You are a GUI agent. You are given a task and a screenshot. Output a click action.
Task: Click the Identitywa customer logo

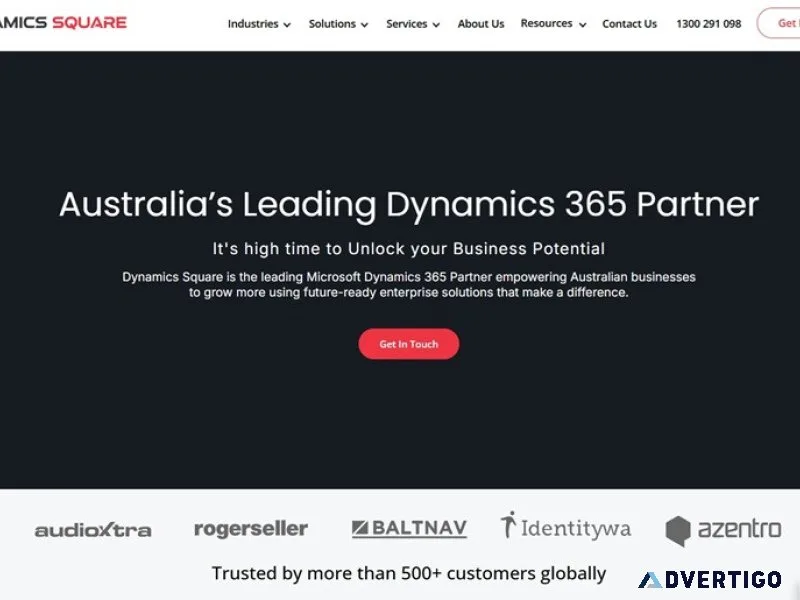pyautogui.click(x=565, y=526)
